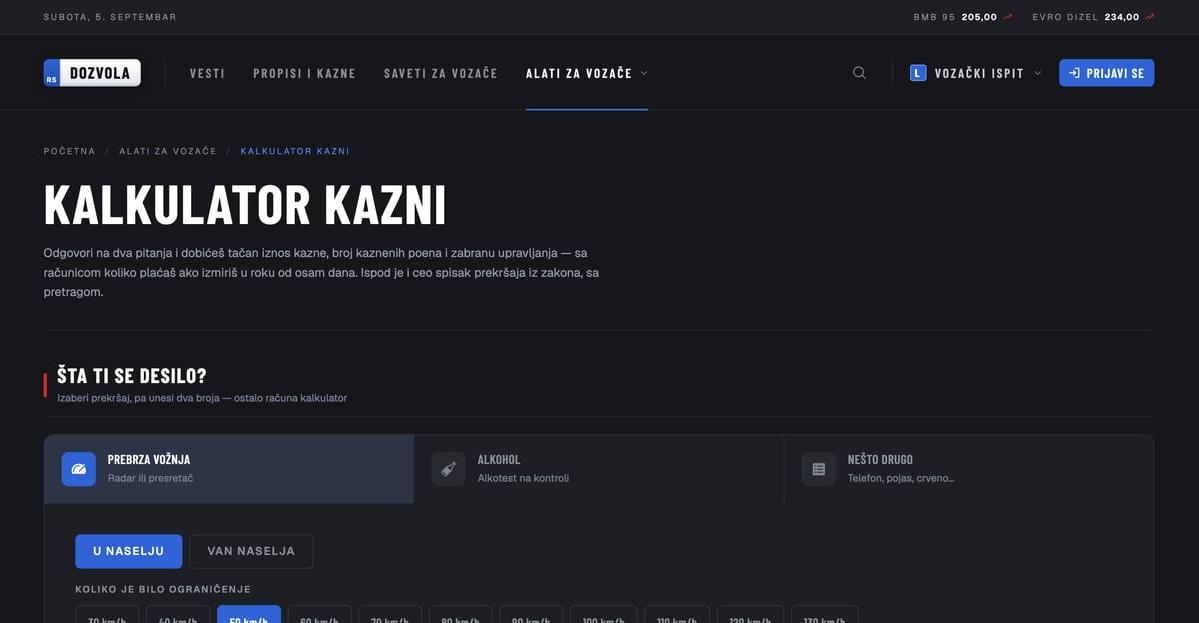Click the Alkotest na kontroli subtitle
1199x623 pixels.
point(523,479)
